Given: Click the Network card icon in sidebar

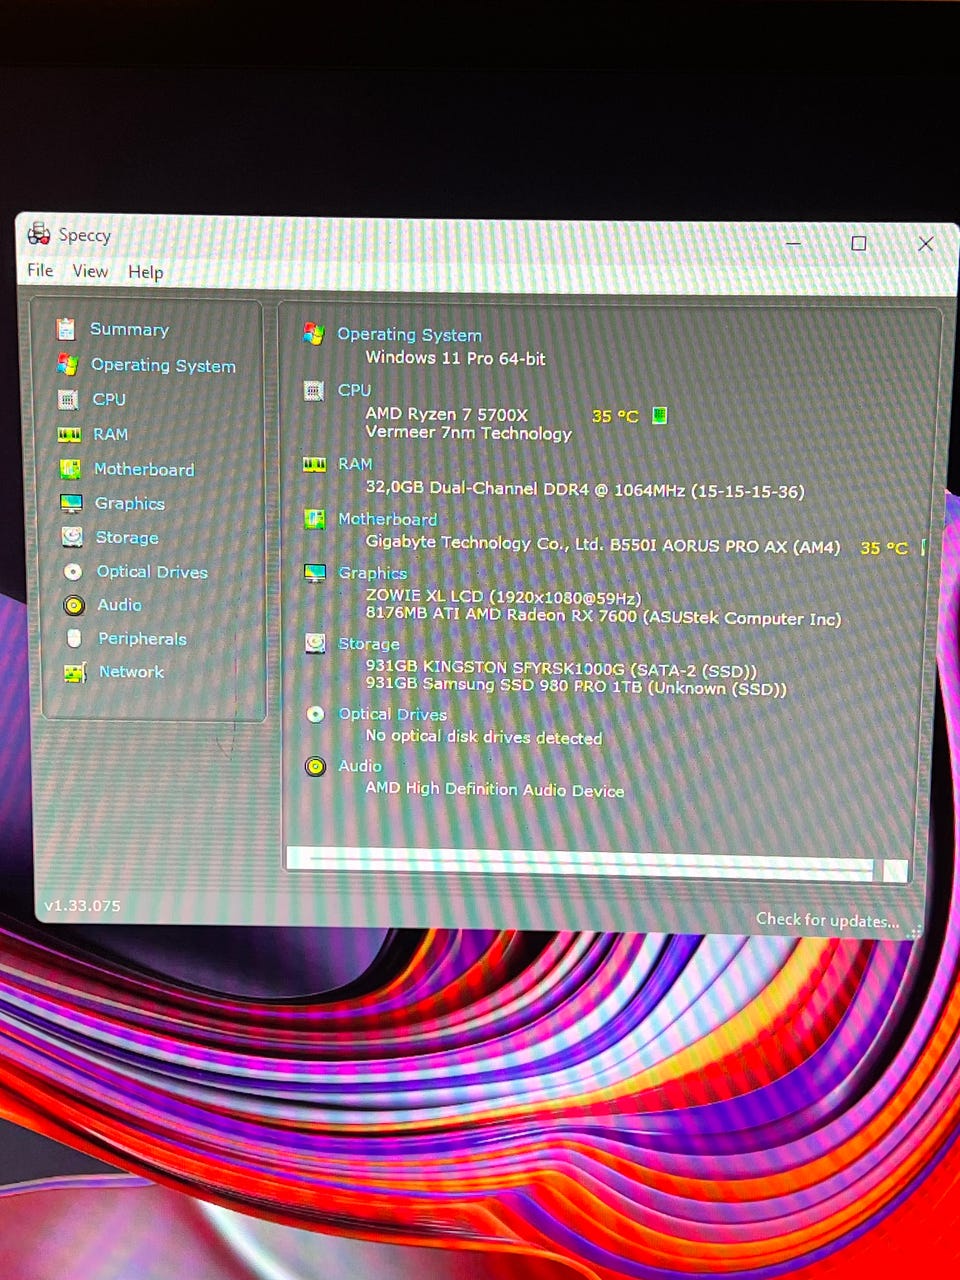Looking at the screenshot, I should click(x=75, y=672).
